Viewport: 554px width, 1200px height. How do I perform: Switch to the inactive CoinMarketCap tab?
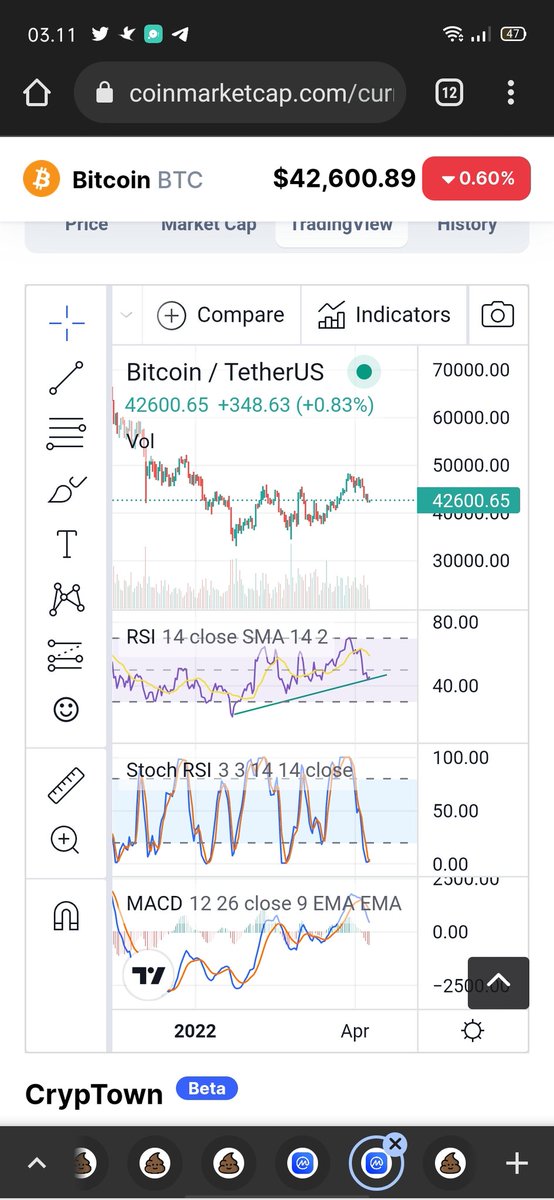coord(301,1163)
